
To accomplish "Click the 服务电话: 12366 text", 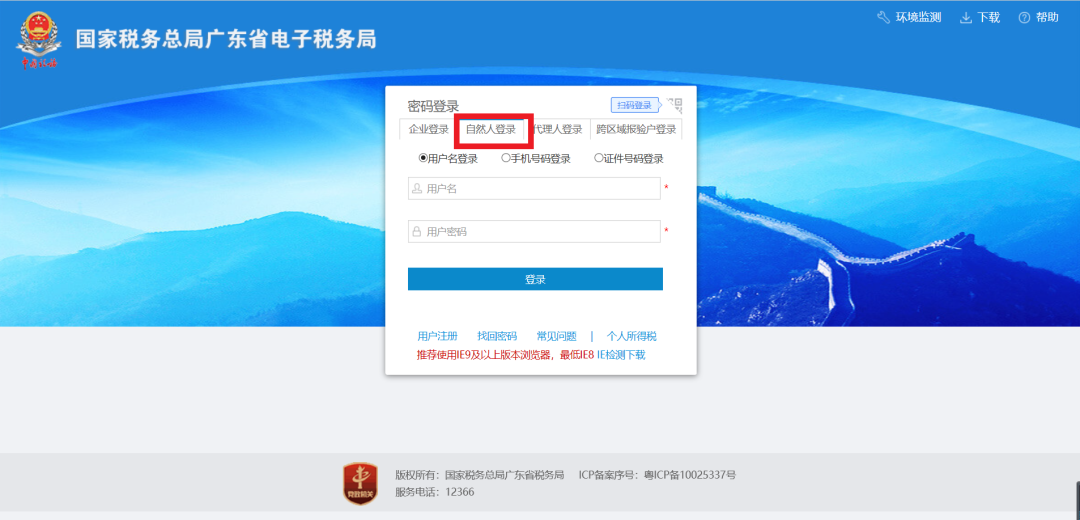I will (x=435, y=492).
